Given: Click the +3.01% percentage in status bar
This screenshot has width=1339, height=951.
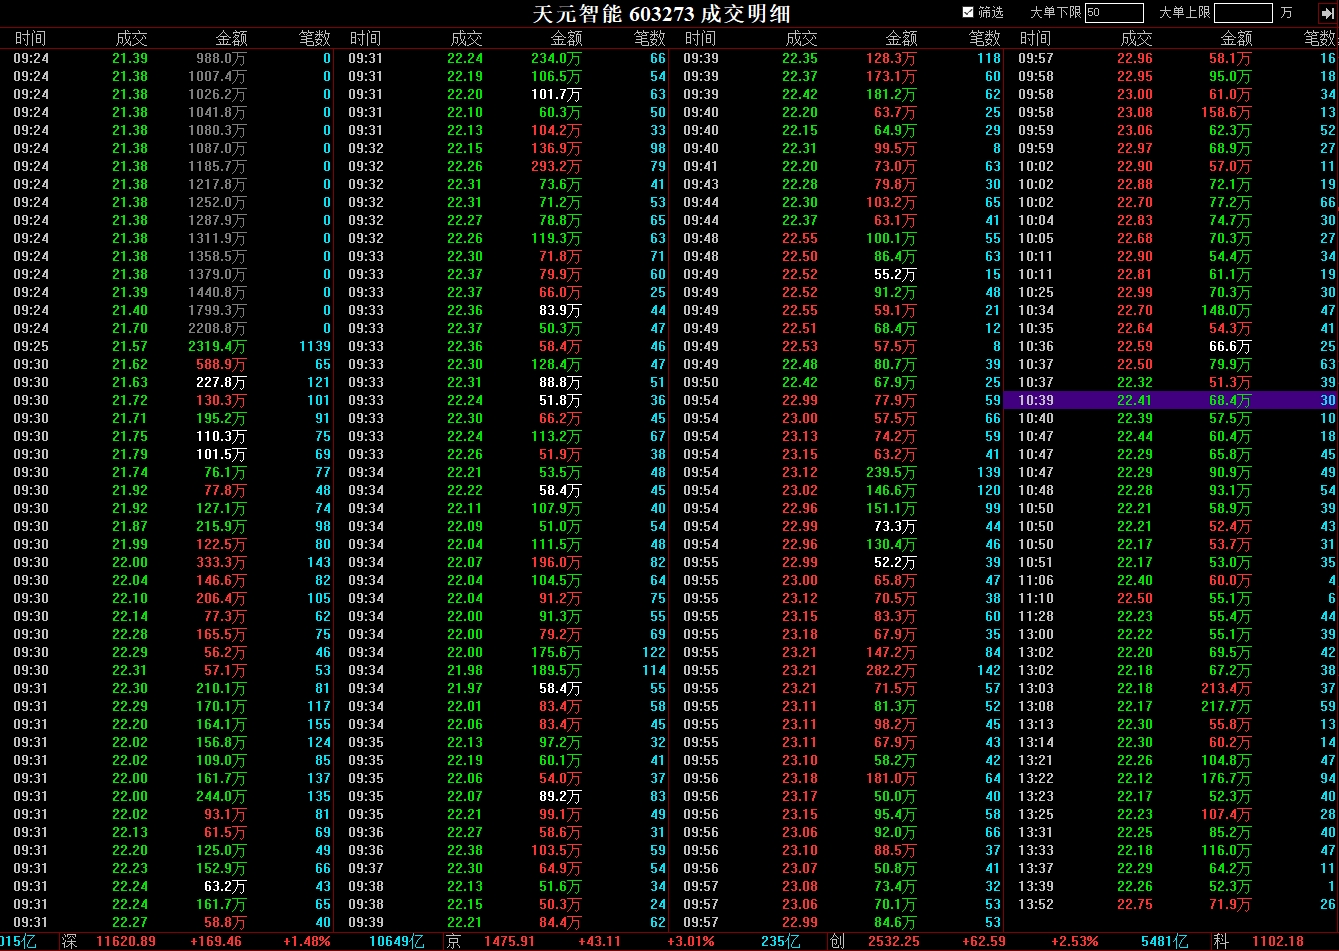Looking at the screenshot, I should tap(691, 942).
